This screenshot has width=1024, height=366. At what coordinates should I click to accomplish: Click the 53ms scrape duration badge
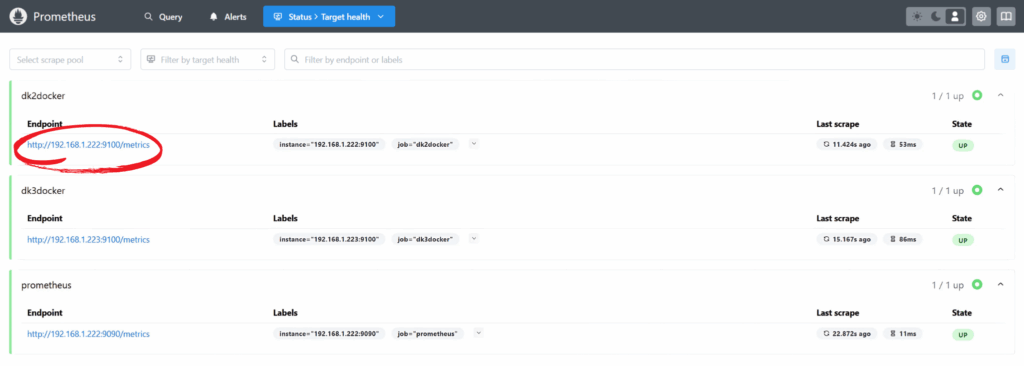[903, 144]
